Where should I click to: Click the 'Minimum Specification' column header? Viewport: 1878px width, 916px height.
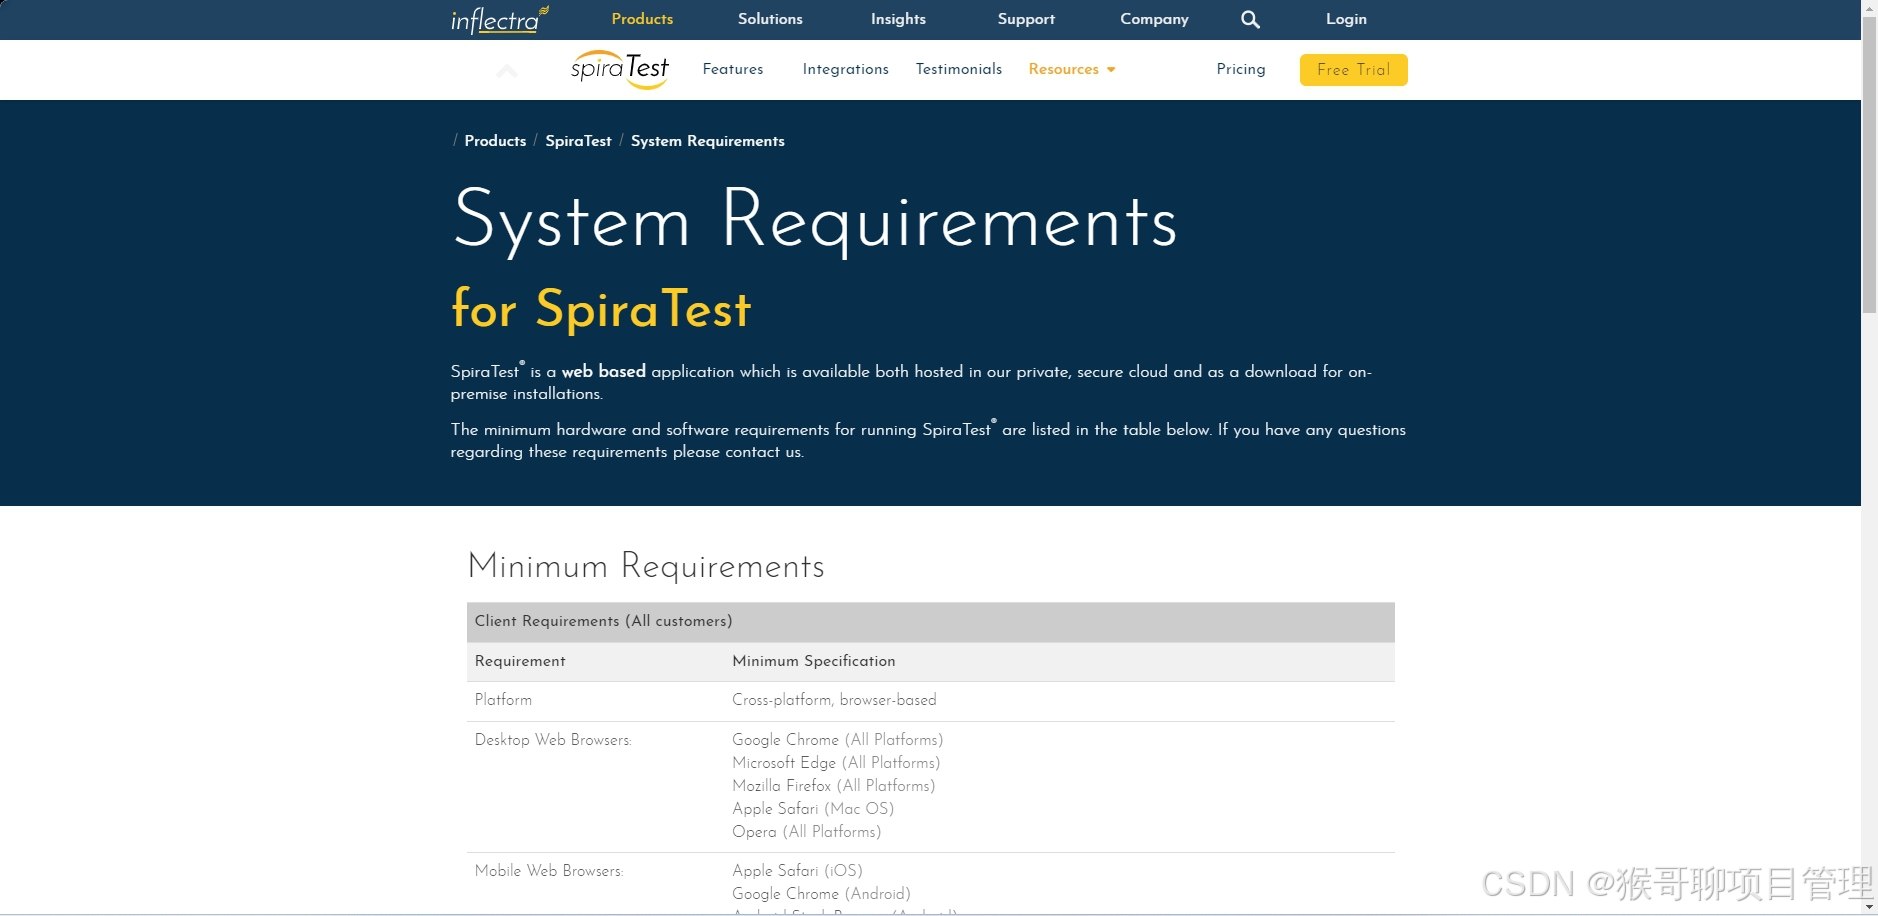814,661
